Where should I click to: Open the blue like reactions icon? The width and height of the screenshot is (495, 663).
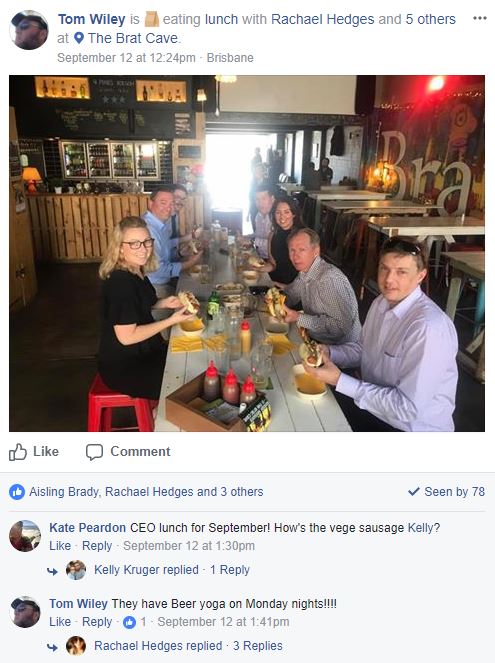[x=17, y=492]
